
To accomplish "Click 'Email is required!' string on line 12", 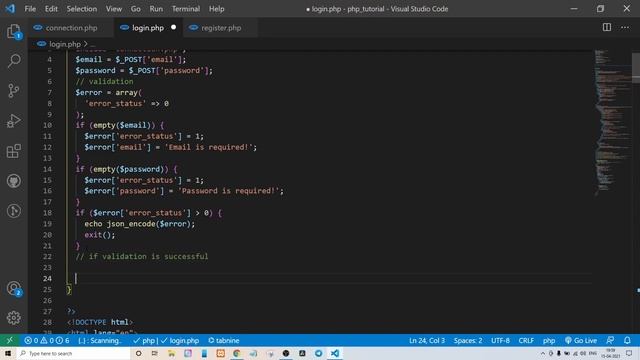I will click(x=209, y=147).
